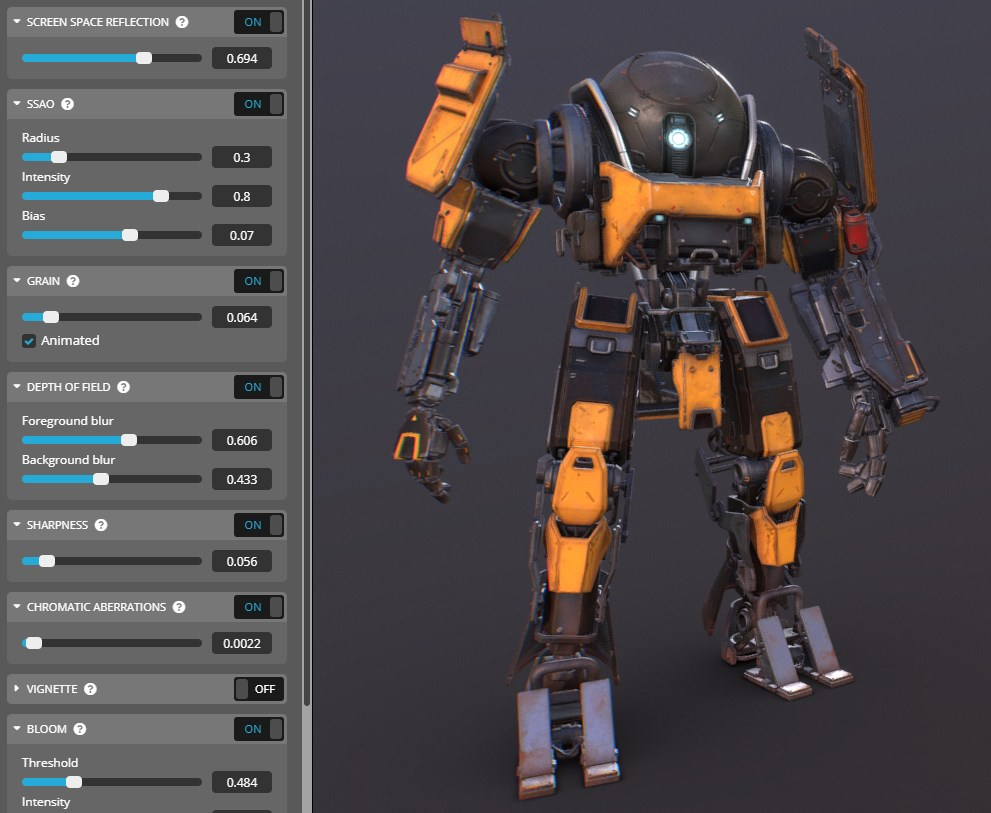Click the Grain help icon
The height and width of the screenshot is (813, 991).
pos(73,281)
